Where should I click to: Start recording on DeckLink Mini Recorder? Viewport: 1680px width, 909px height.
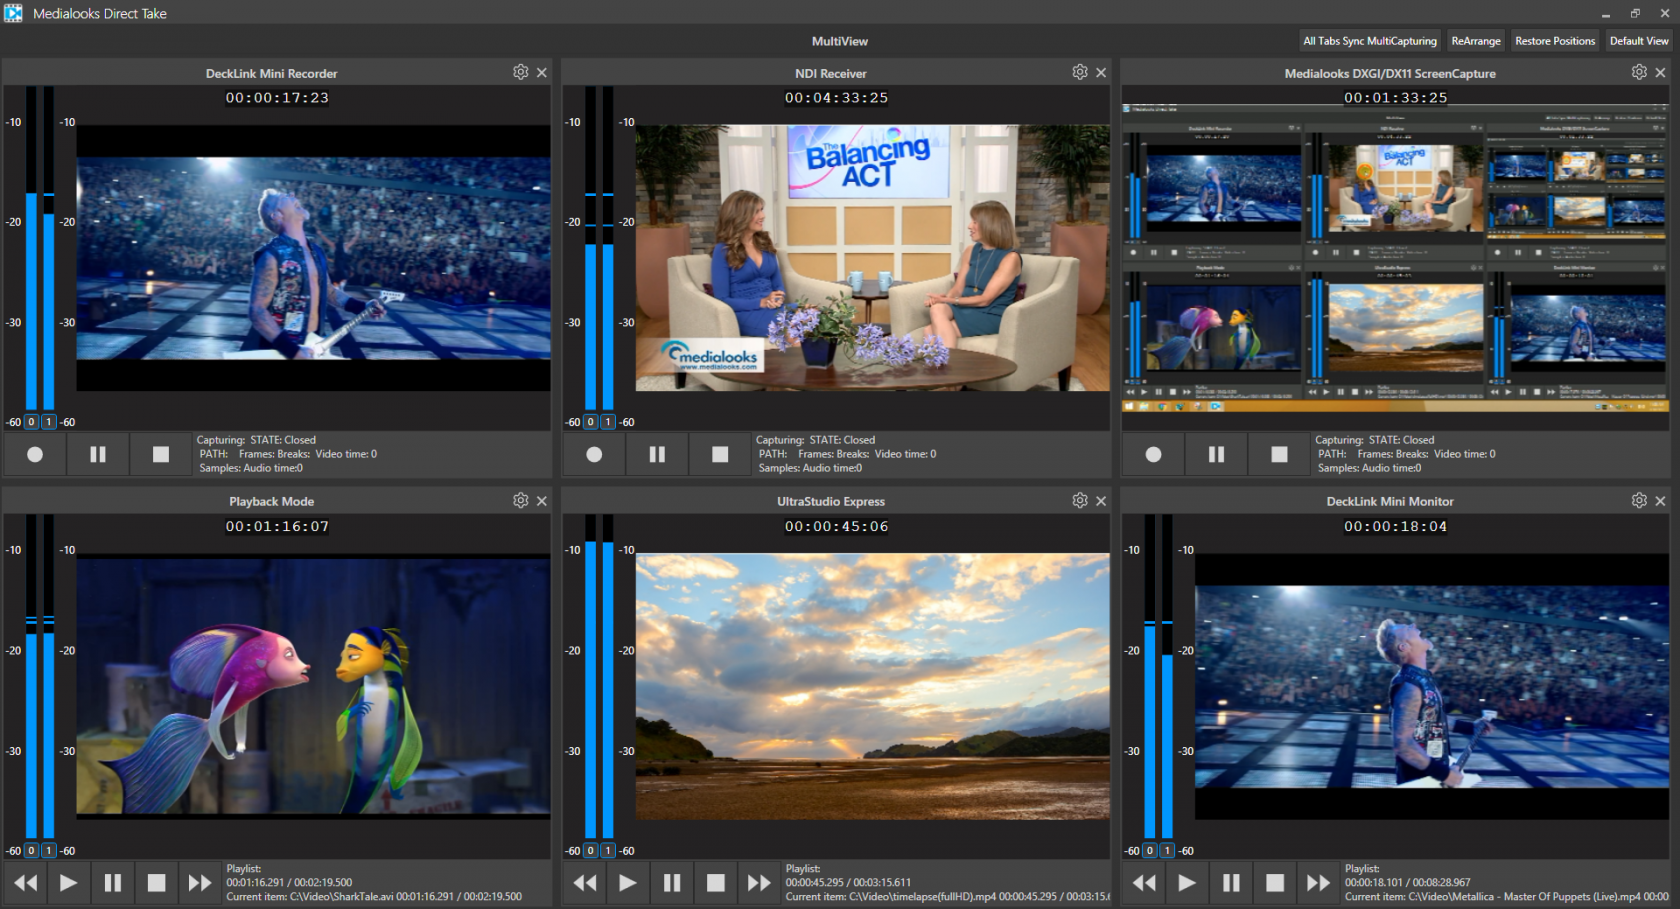tap(34, 454)
